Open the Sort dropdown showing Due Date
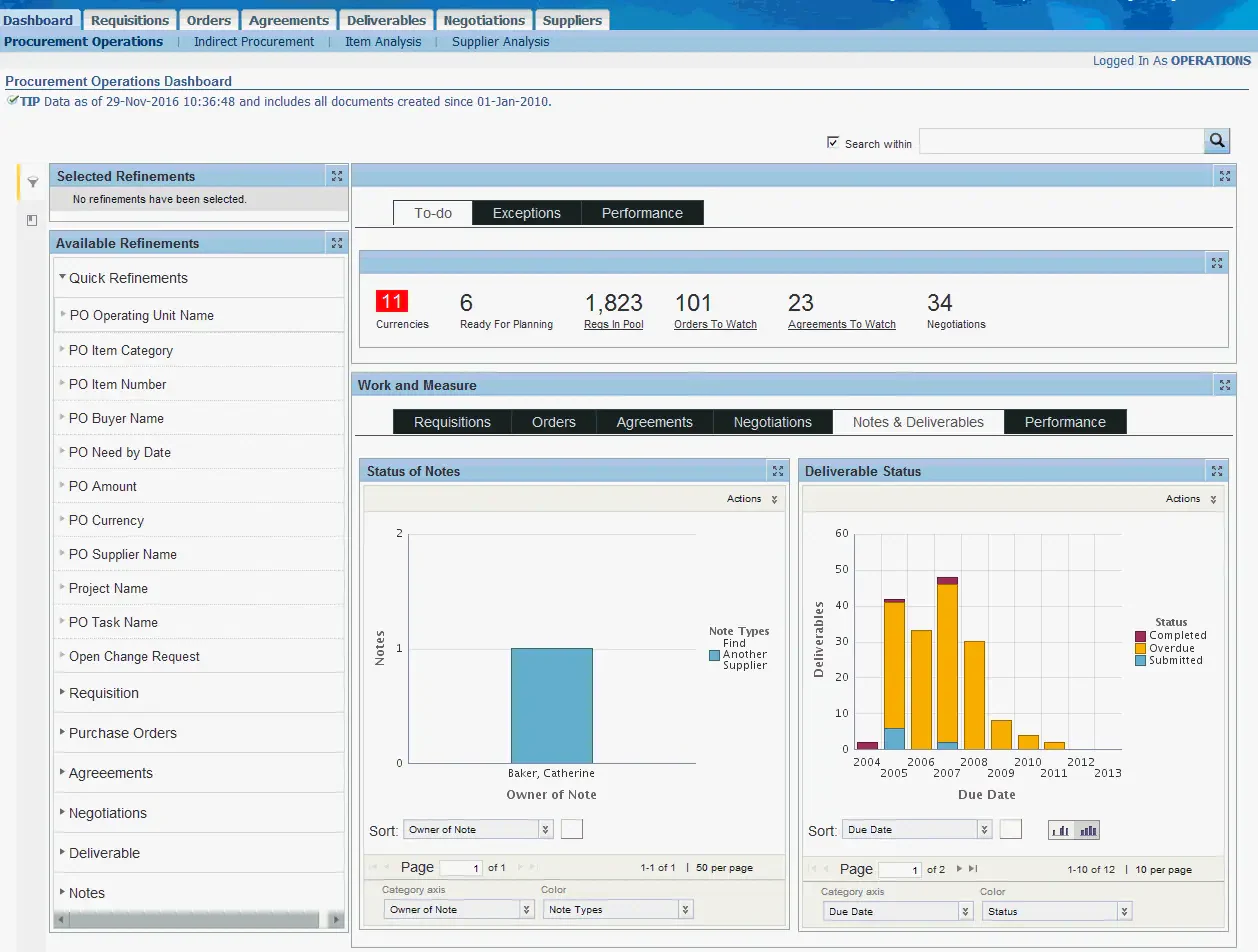 tap(917, 829)
